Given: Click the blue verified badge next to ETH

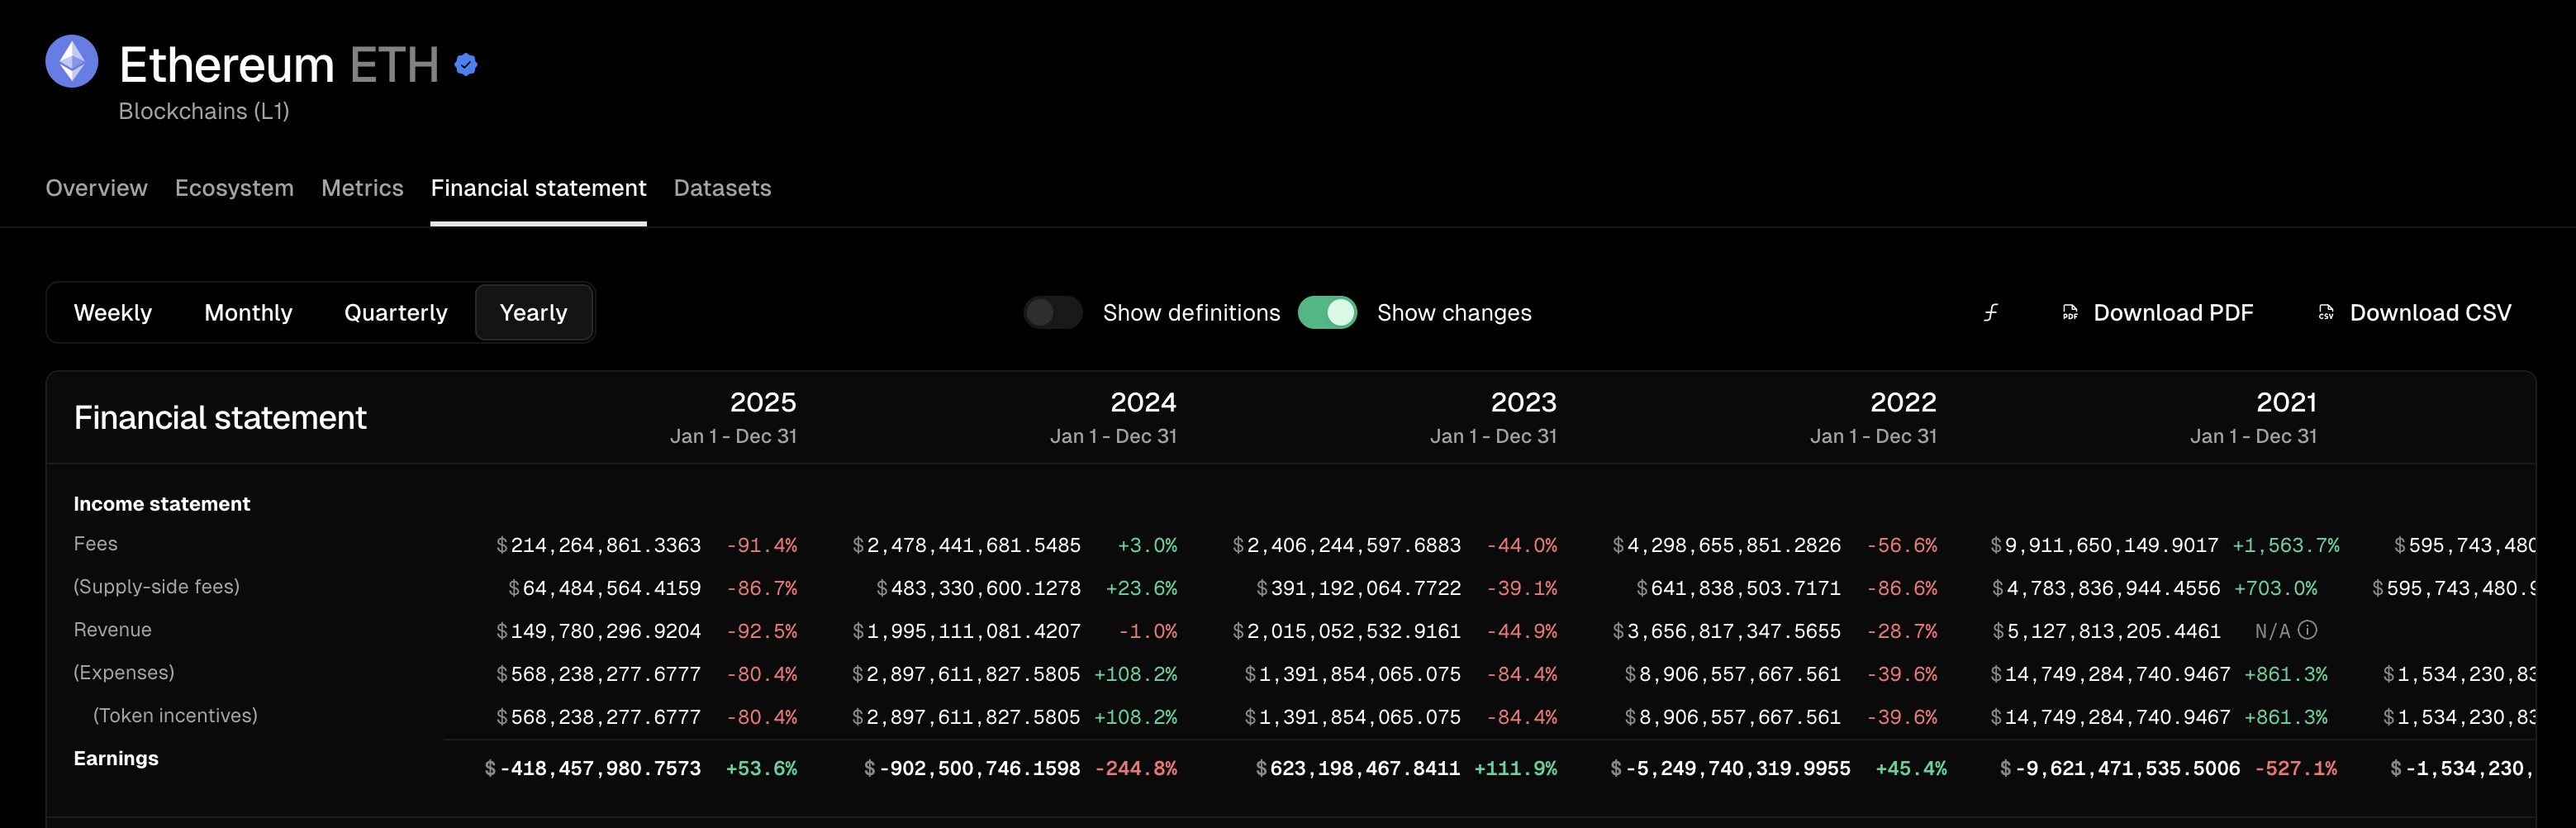Looking at the screenshot, I should [466, 65].
